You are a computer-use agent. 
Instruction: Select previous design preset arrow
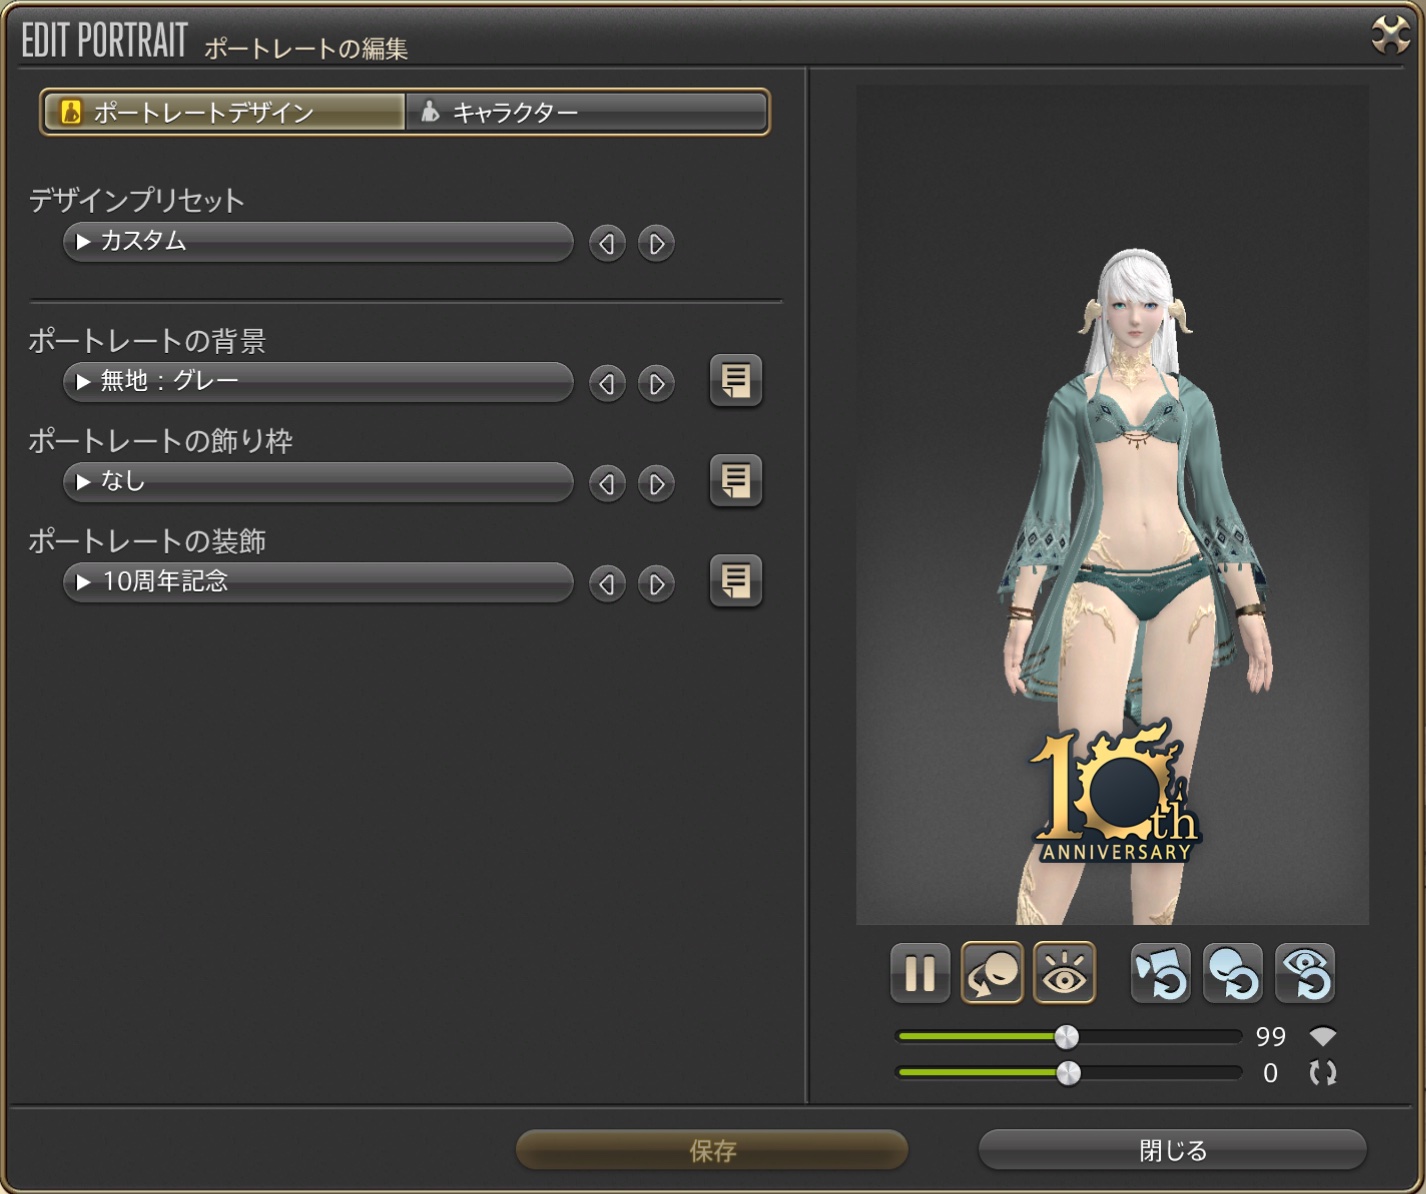click(607, 243)
